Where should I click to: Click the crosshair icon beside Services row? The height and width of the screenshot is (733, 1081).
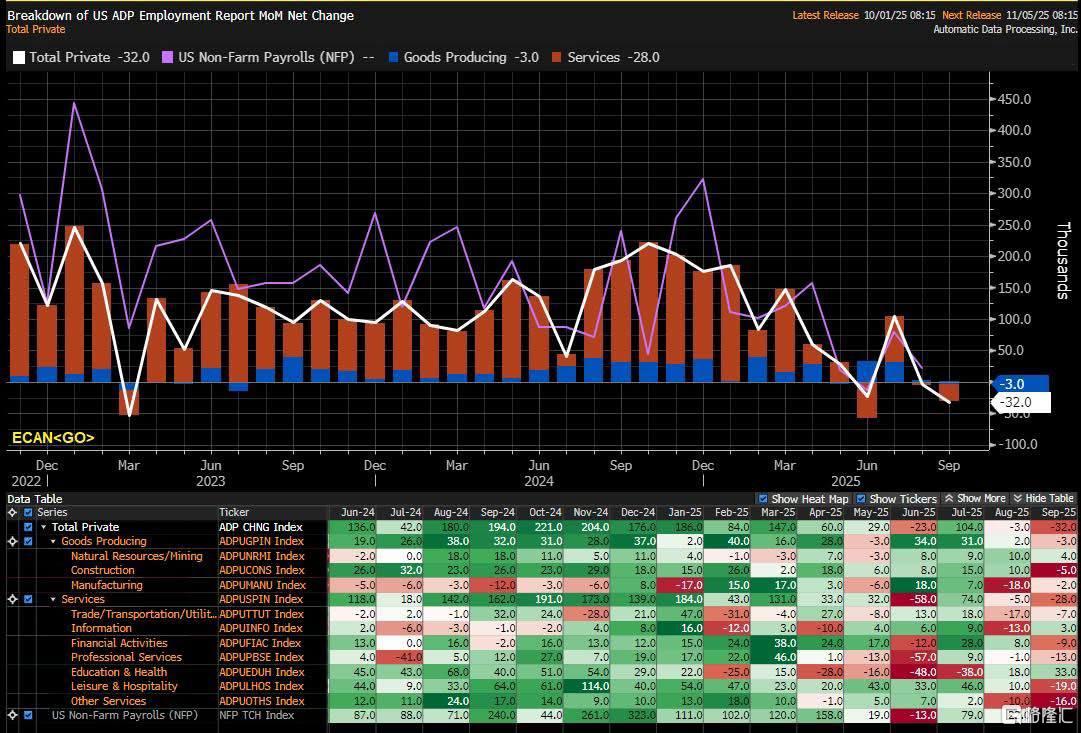12,599
